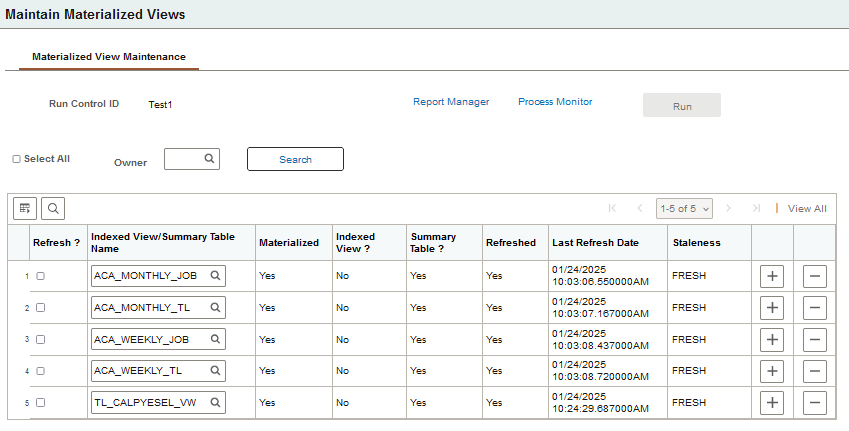This screenshot has width=849, height=431.
Task: Check Refresh box for ACA_WEEKLY_JOB
Action: tap(40, 339)
